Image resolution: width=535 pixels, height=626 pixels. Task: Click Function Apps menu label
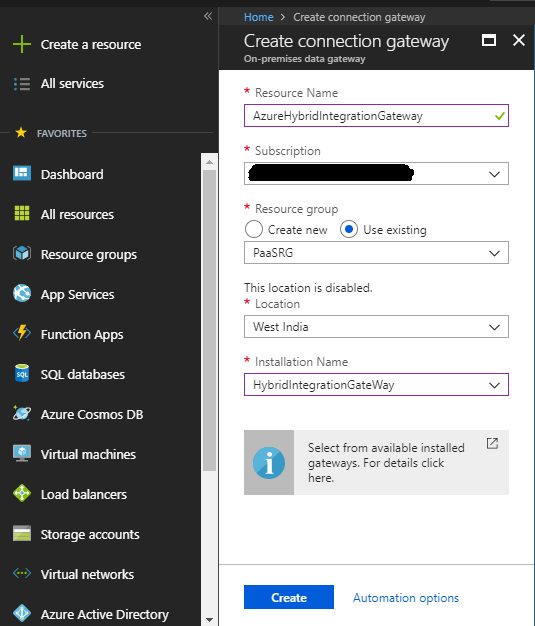coord(82,335)
